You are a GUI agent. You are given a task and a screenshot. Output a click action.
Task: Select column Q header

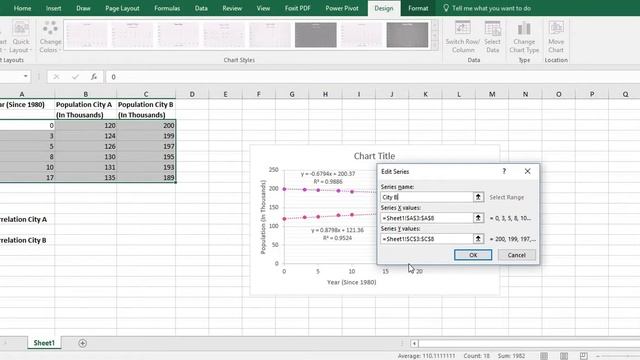(625, 94)
